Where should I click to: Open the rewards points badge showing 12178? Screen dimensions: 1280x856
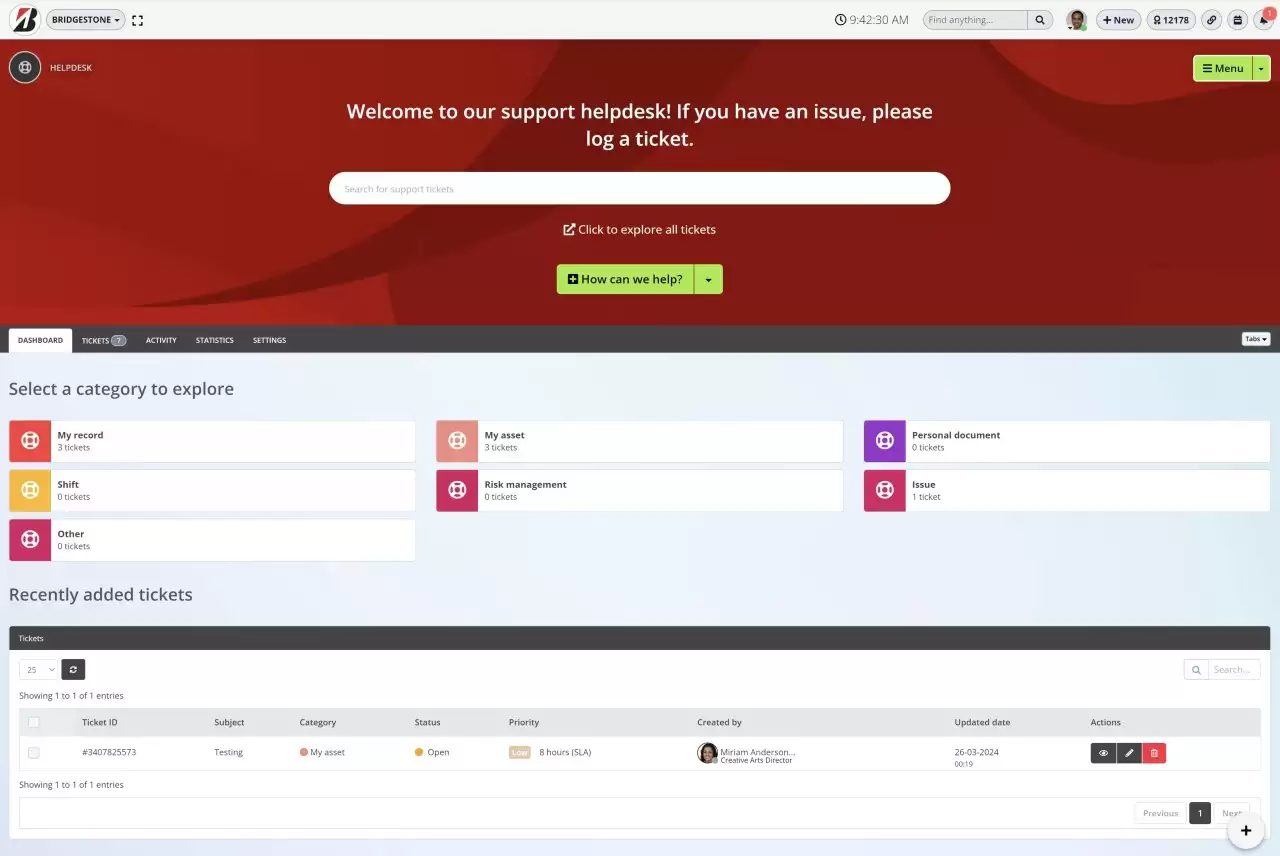click(1171, 19)
